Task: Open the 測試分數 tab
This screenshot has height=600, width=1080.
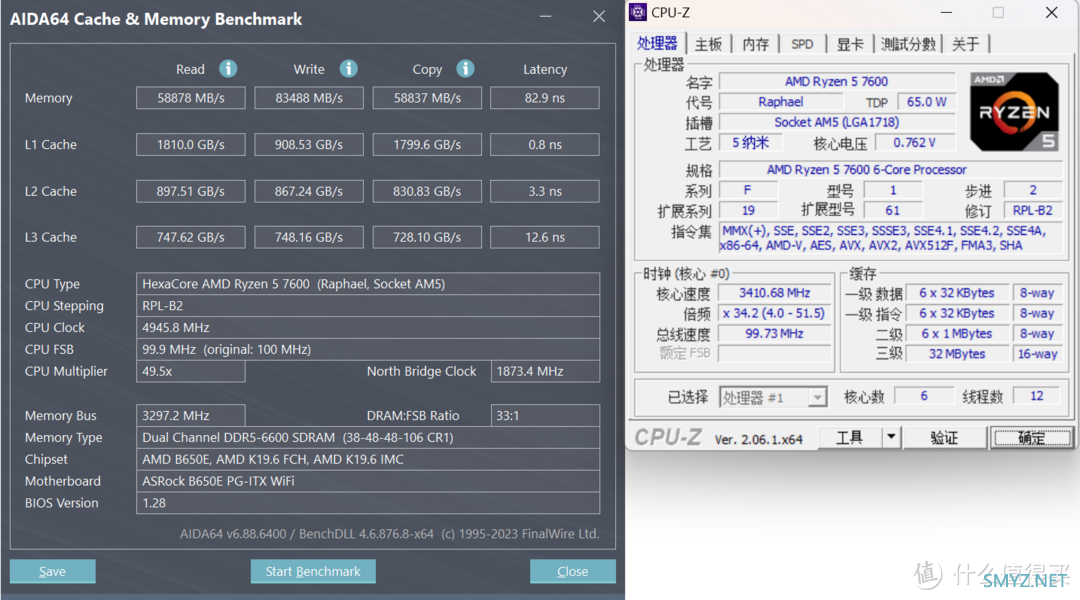Action: point(908,44)
